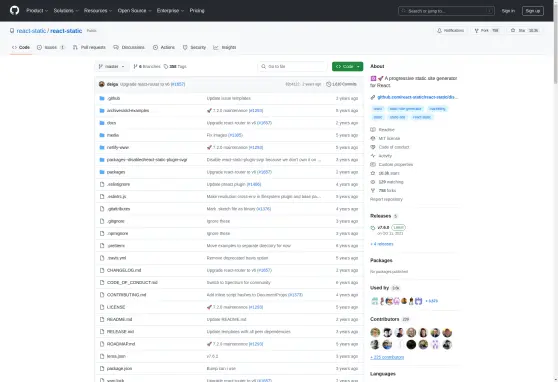Click the clock icon next to Commits
The image size is (558, 382).
pos(328,84)
